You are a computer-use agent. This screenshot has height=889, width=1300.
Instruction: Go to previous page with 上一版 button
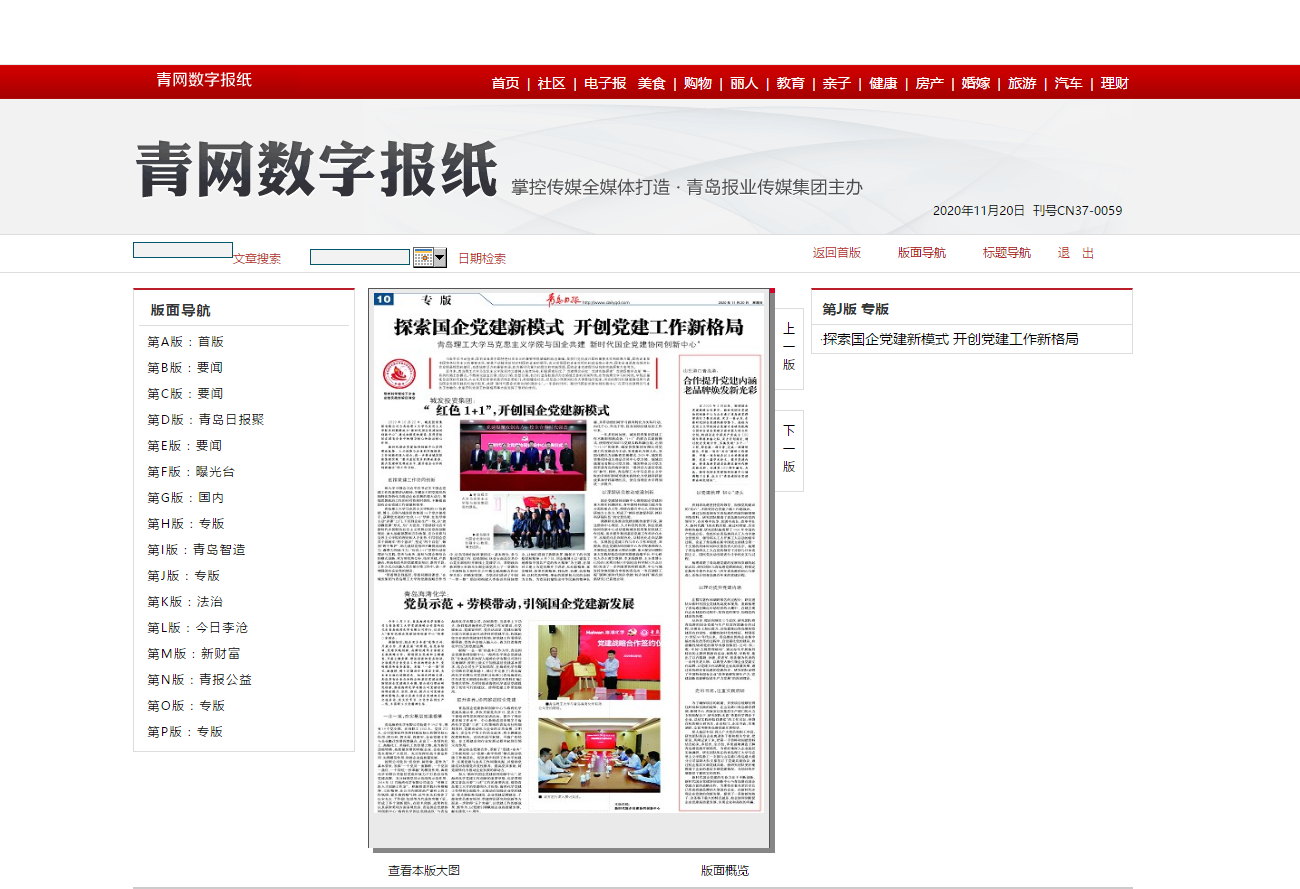789,346
